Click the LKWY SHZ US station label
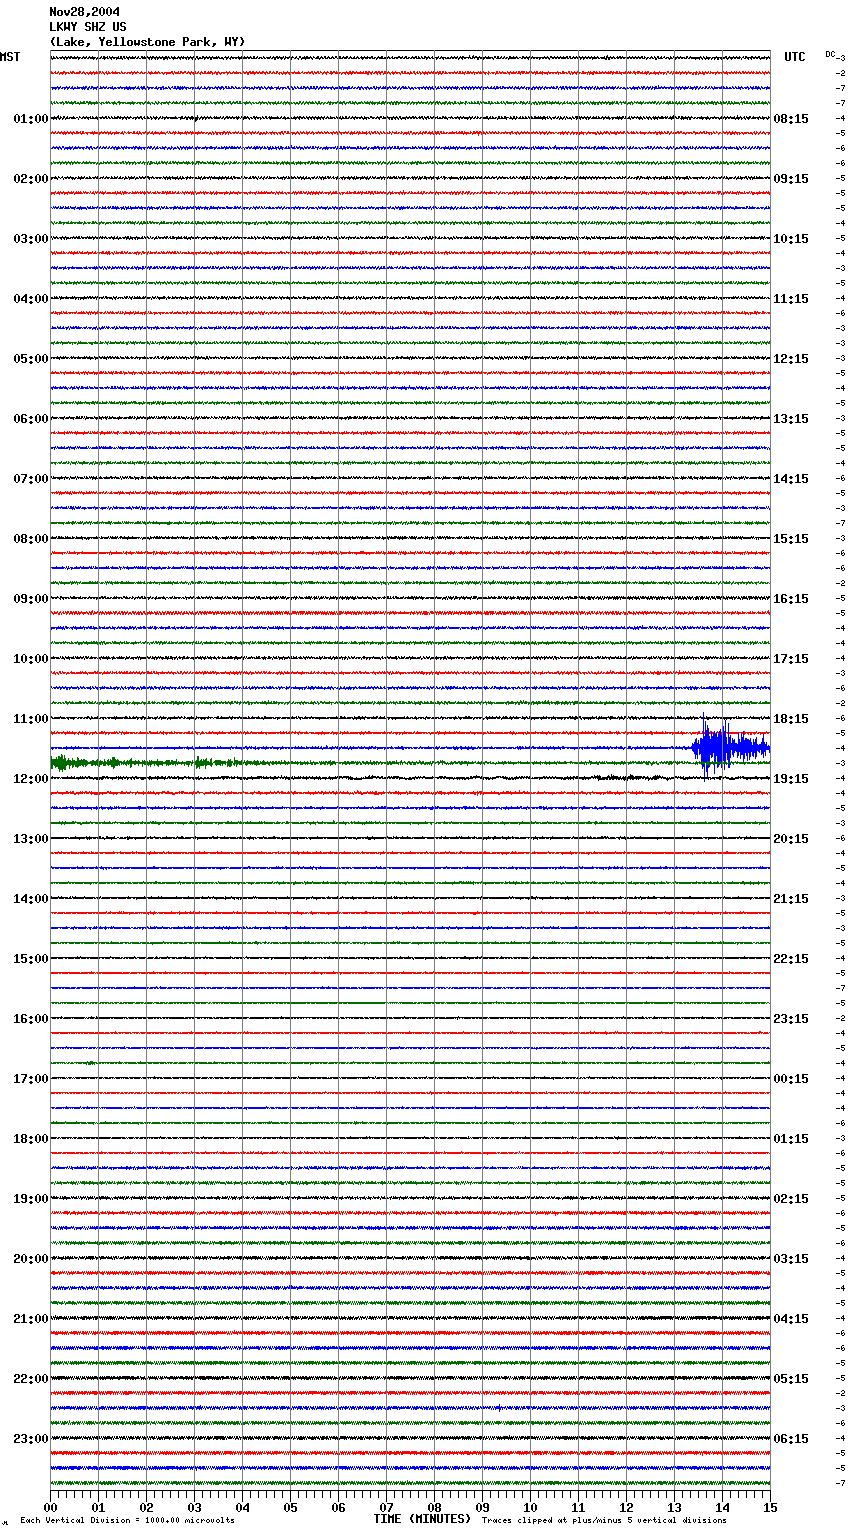The image size is (850, 1534). [88, 27]
